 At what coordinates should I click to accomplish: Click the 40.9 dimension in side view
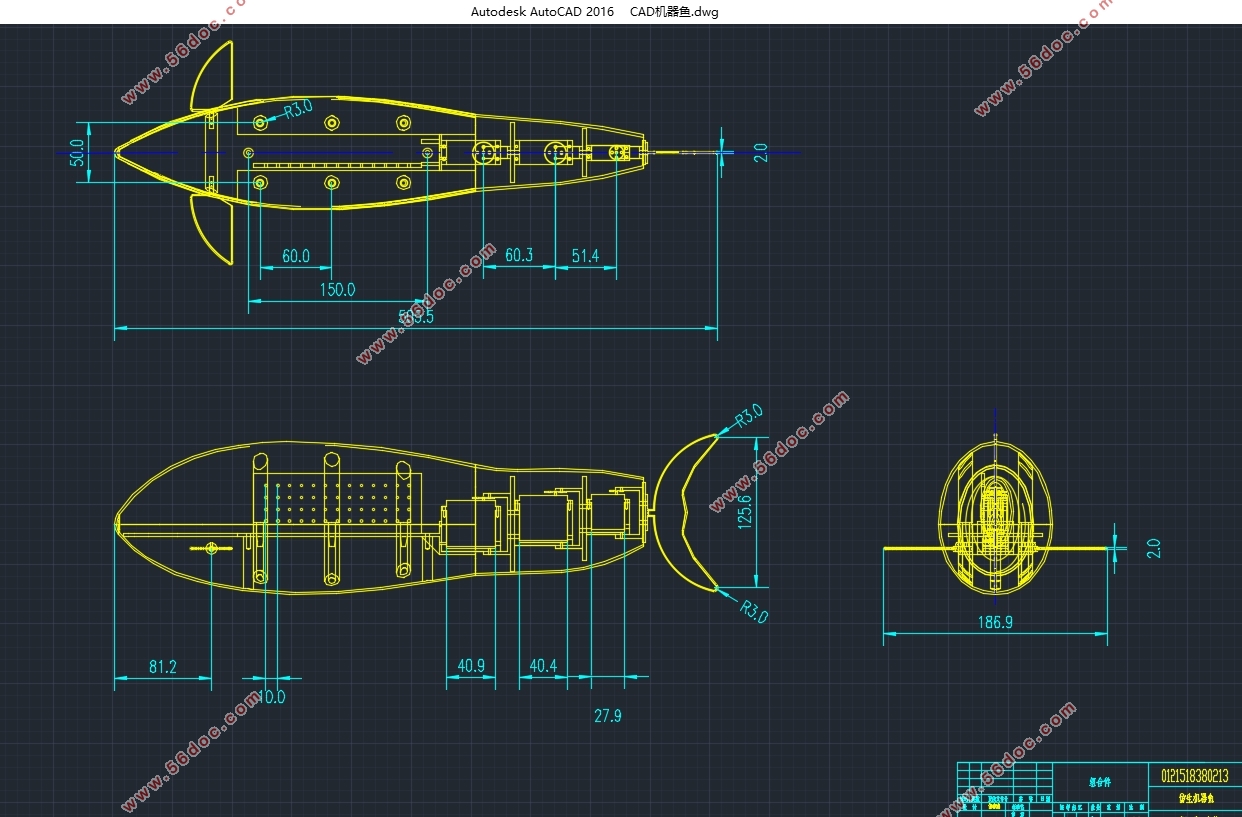point(470,666)
